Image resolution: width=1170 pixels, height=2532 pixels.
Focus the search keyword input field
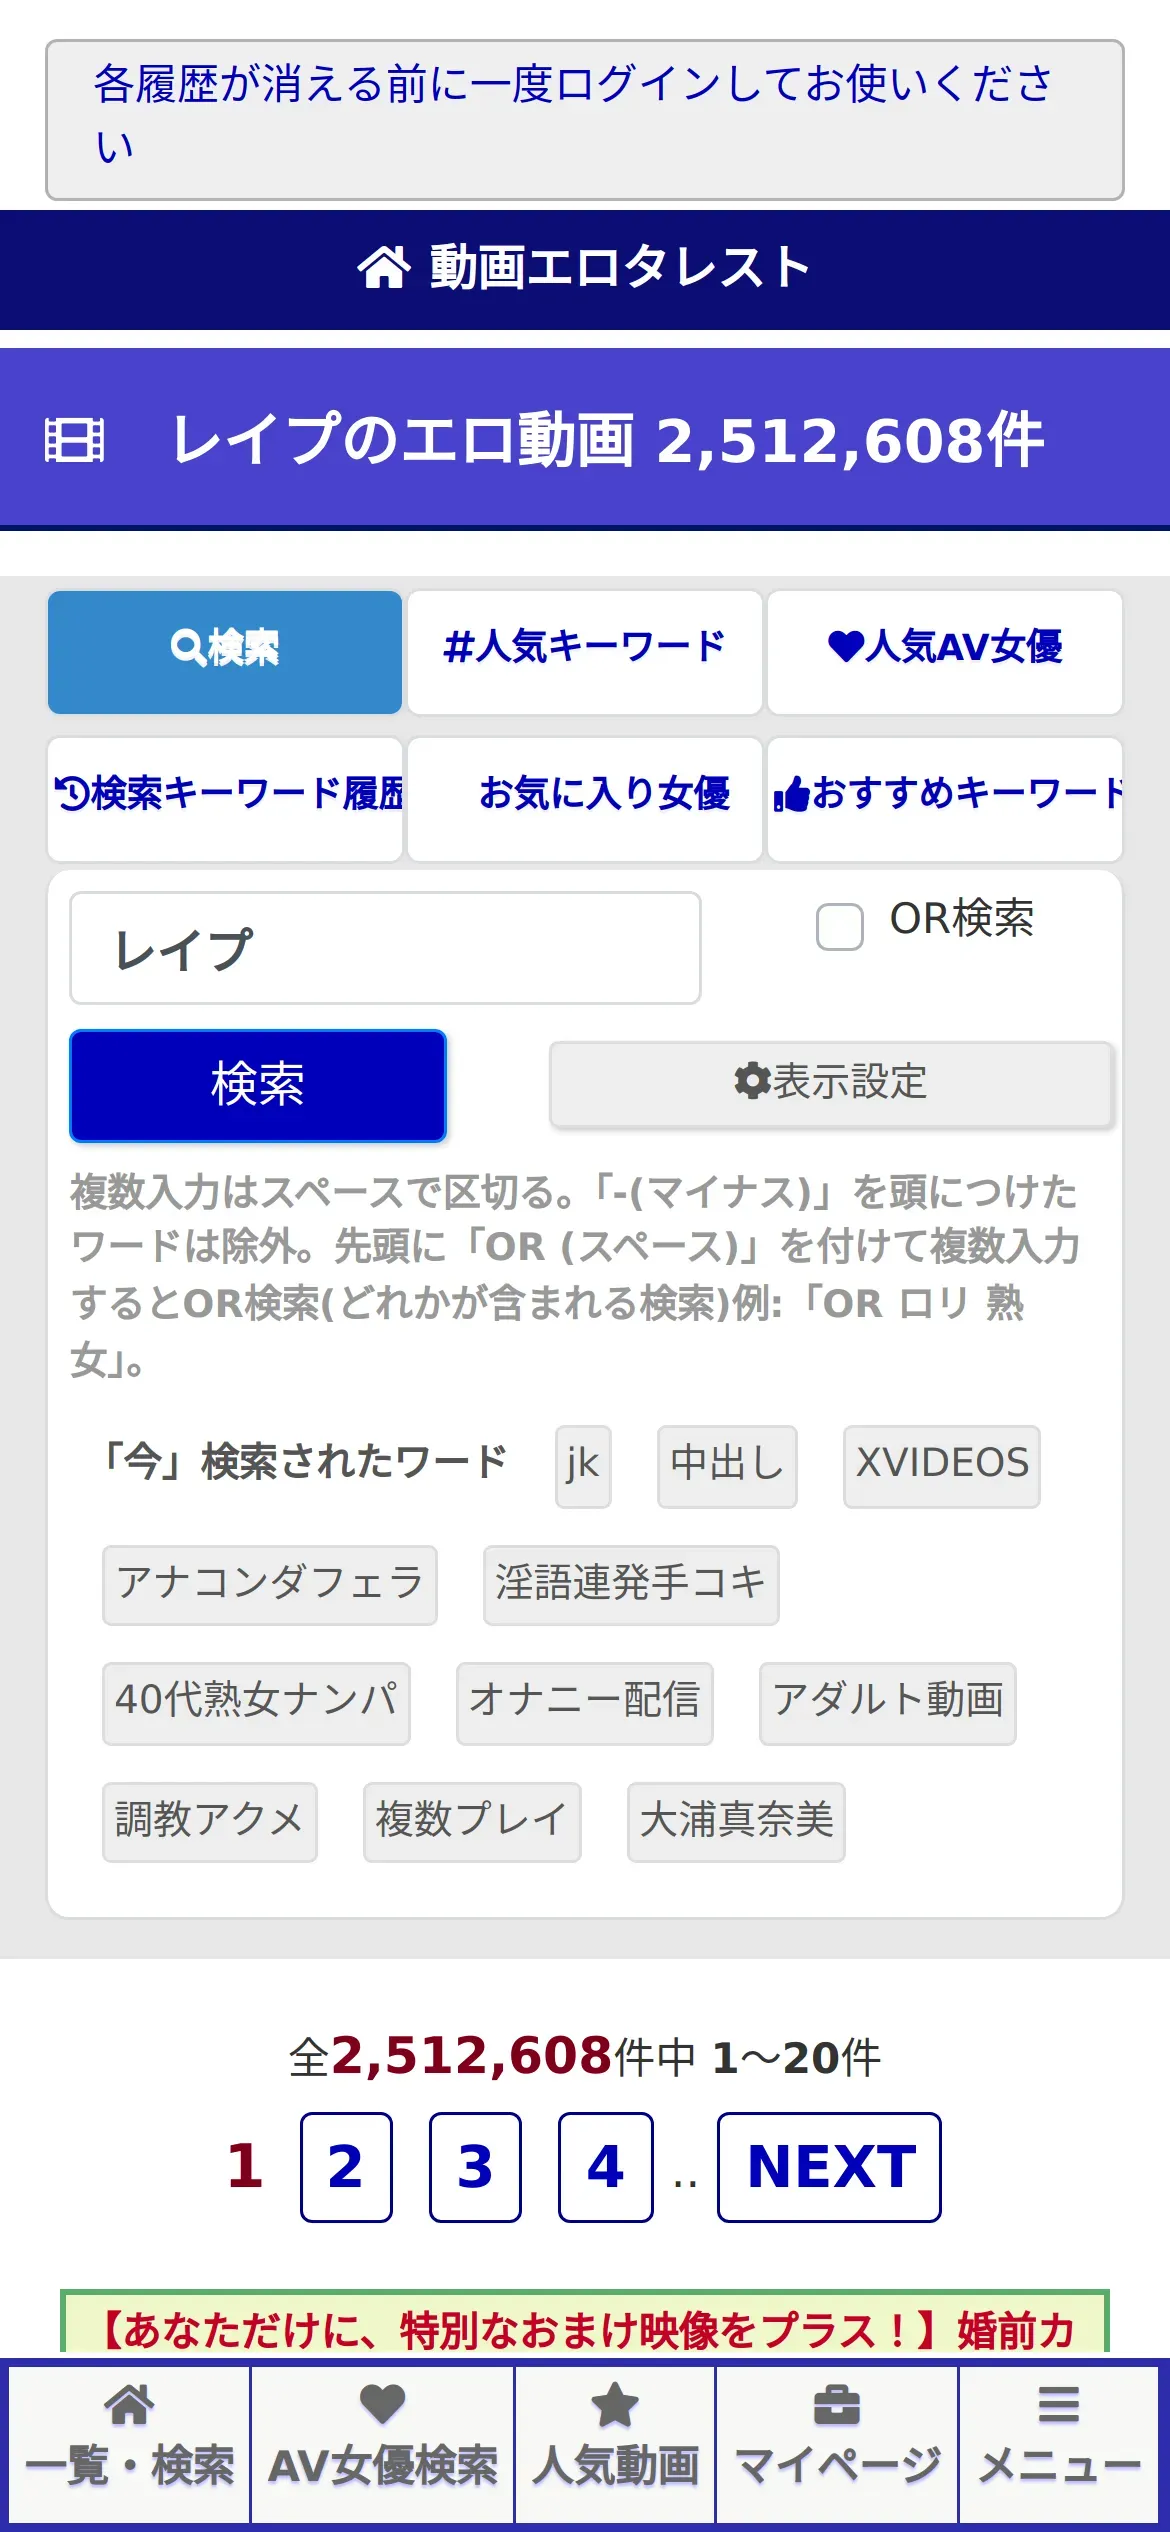pyautogui.click(x=385, y=948)
